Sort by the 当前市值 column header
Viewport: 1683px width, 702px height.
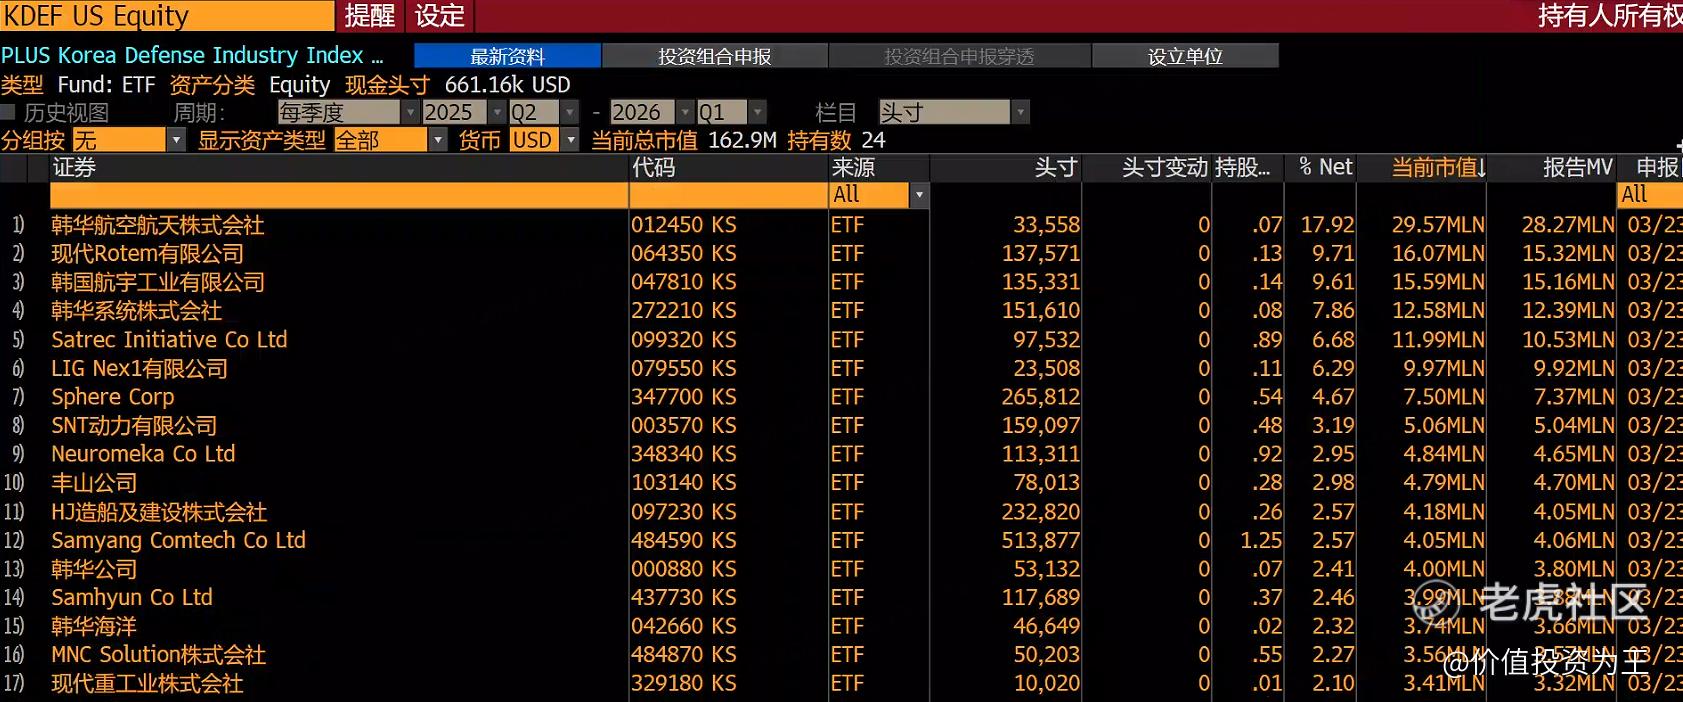pyautogui.click(x=1438, y=167)
